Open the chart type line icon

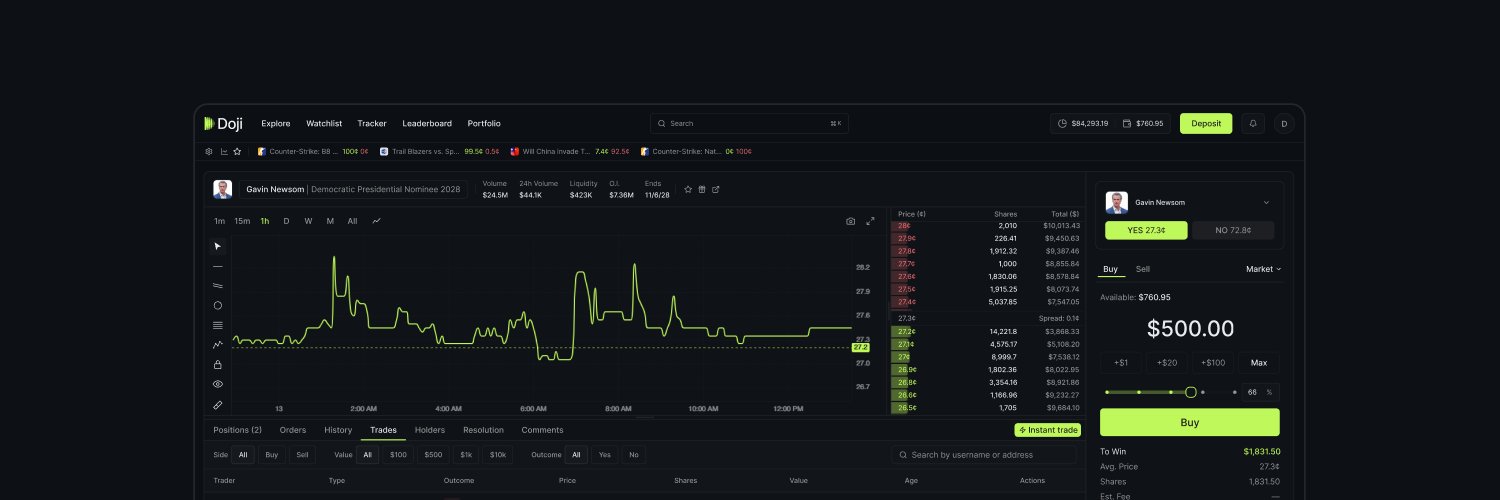point(376,221)
